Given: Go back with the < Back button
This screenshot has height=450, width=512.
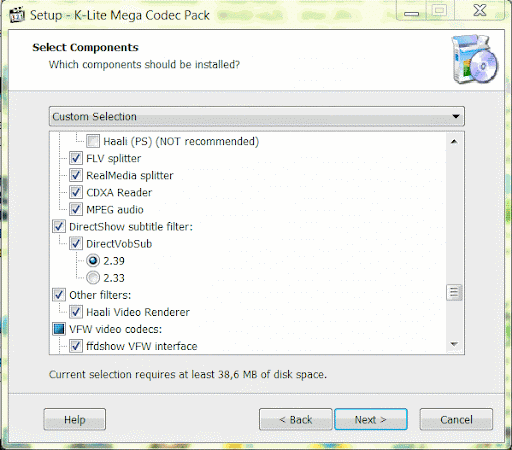Looking at the screenshot, I should pos(296,419).
